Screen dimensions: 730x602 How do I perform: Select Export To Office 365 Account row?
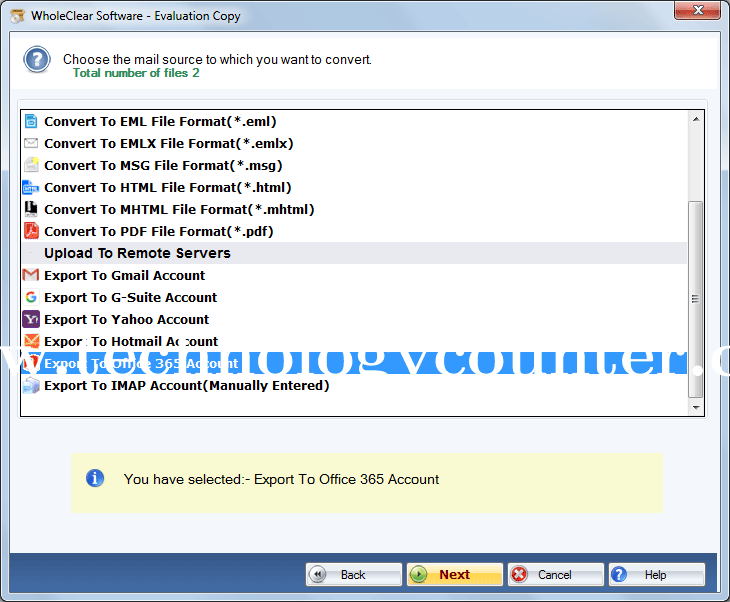pyautogui.click(x=354, y=363)
